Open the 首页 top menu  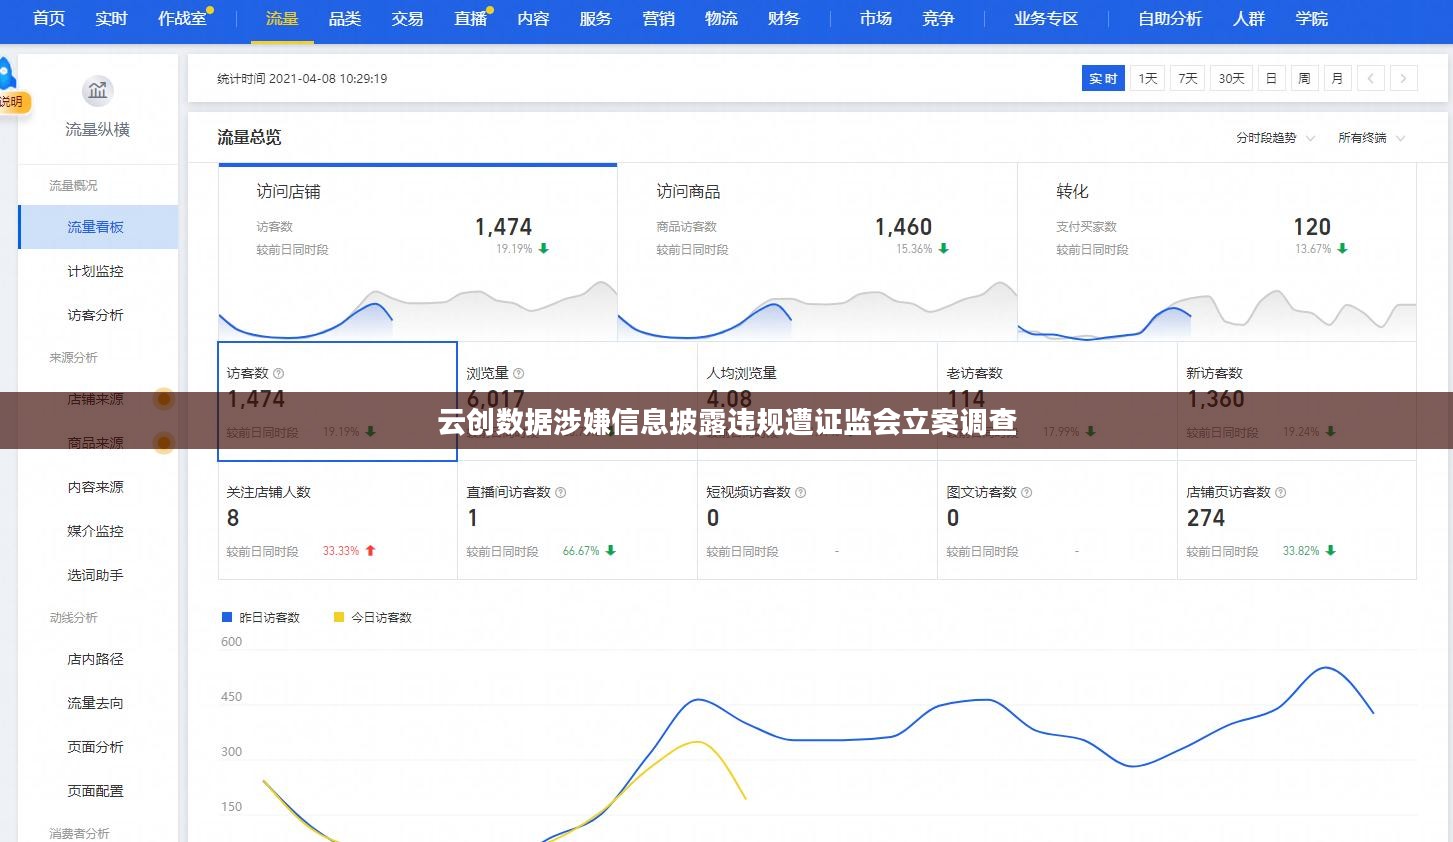[49, 19]
